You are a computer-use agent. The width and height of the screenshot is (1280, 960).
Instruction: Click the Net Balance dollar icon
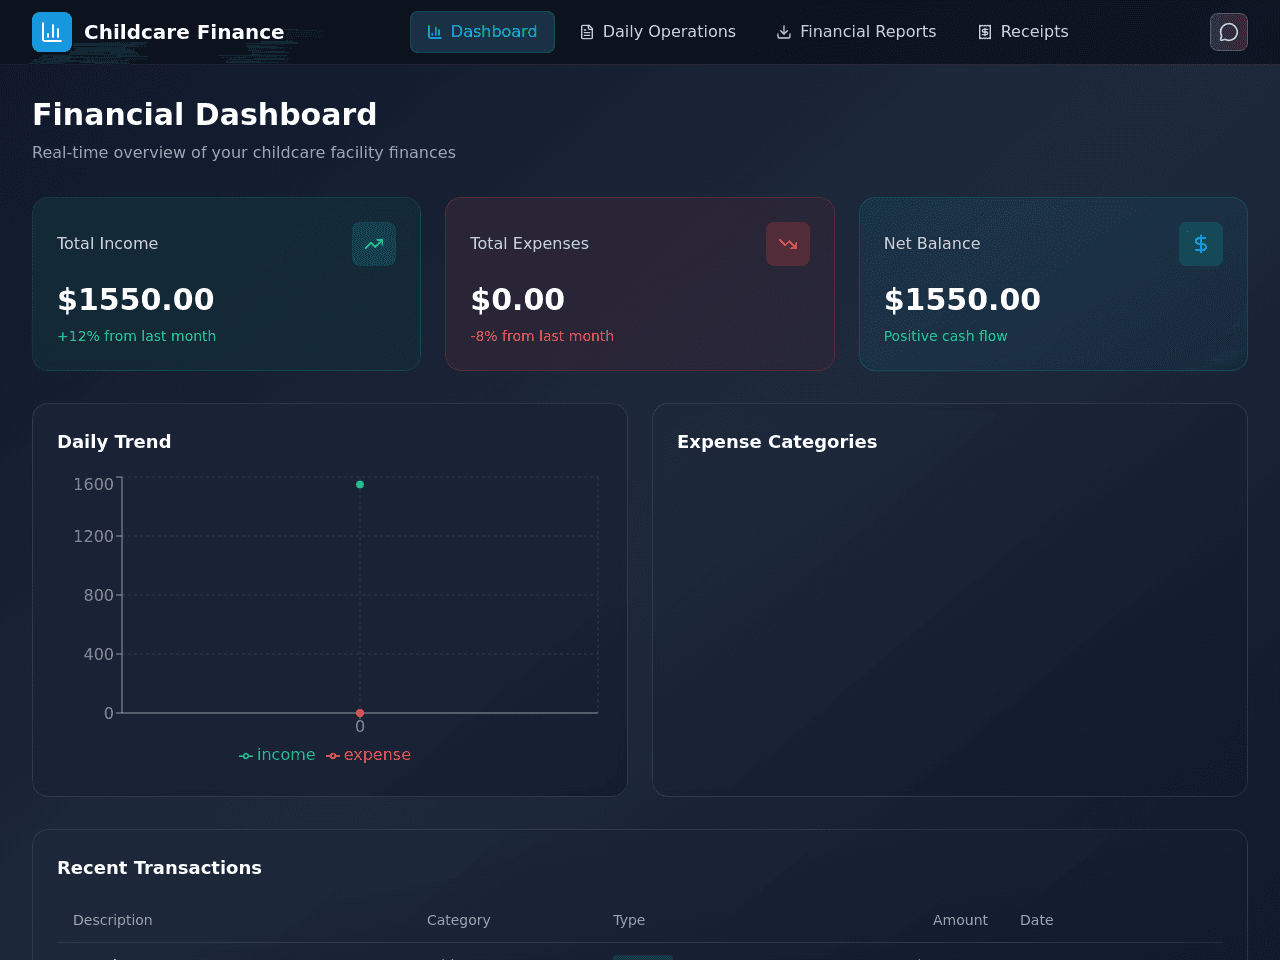[x=1201, y=244]
